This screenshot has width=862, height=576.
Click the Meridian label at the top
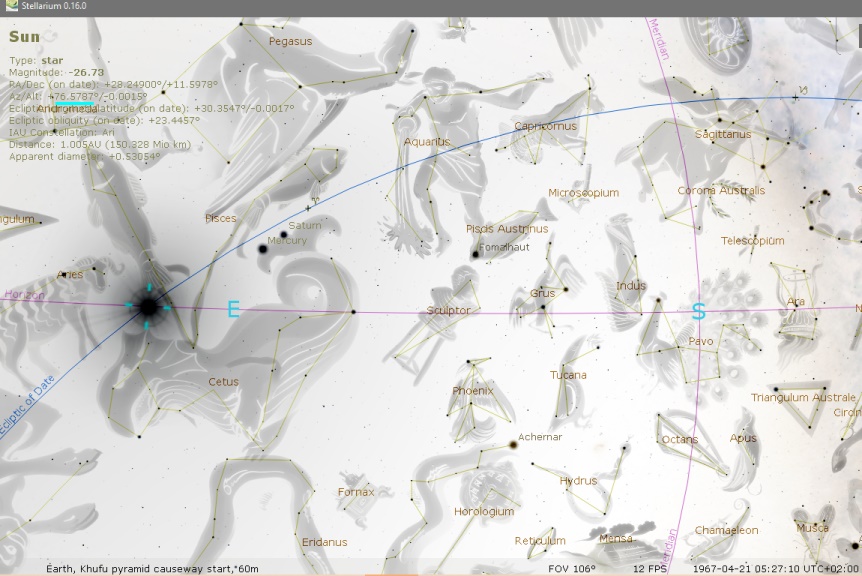659,39
